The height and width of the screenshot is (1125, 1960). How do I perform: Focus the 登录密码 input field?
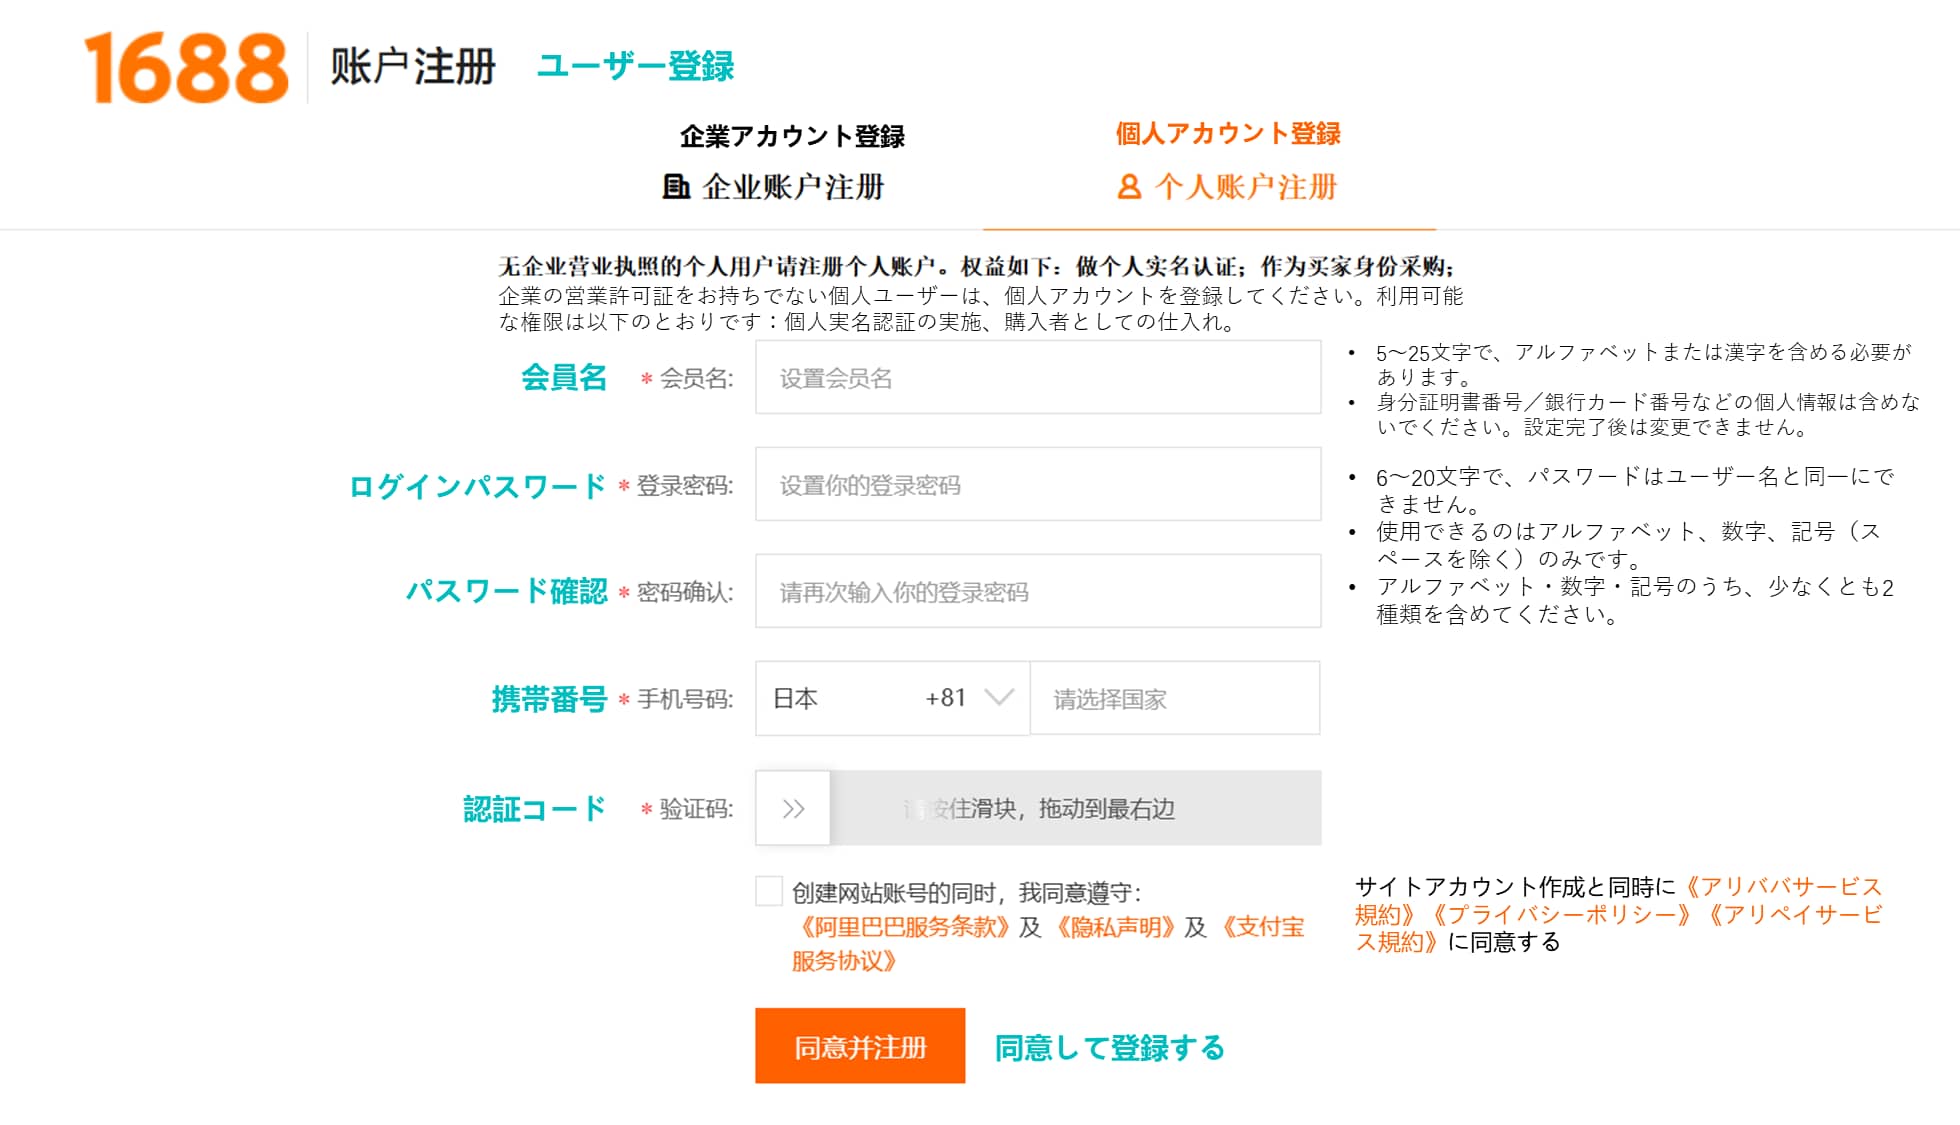(x=1037, y=485)
